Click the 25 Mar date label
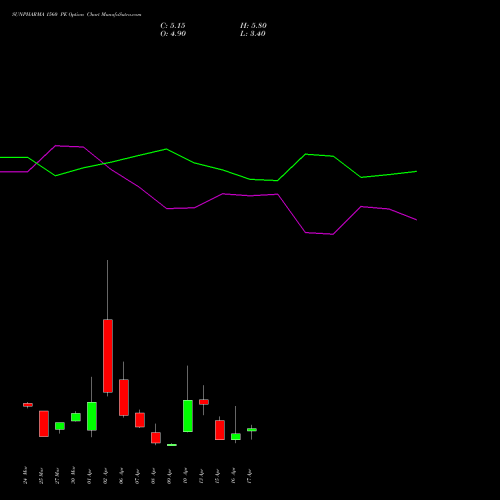This screenshot has width=500, height=500. (41, 475)
